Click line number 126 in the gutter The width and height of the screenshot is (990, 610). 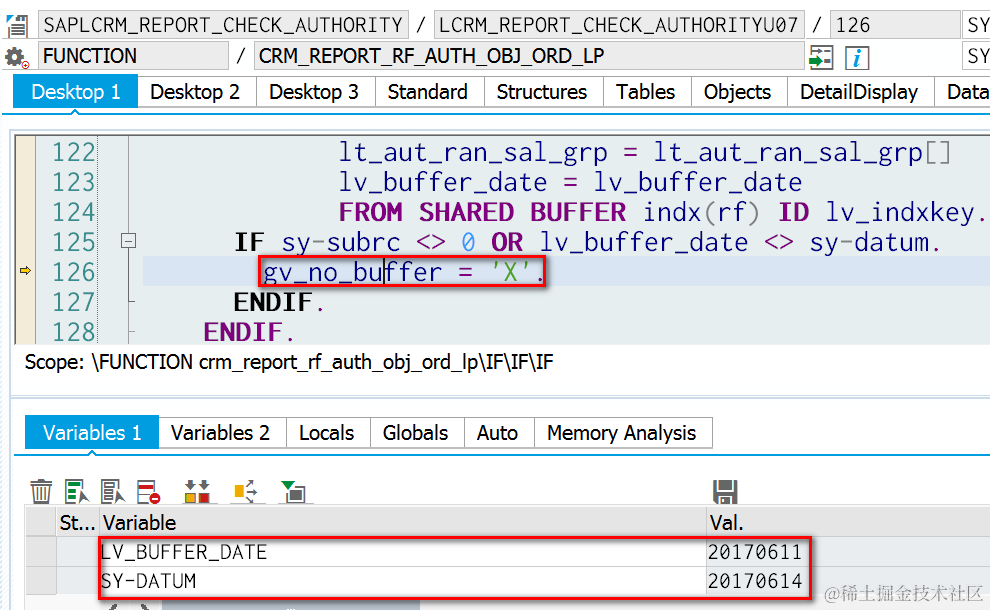coord(73,272)
